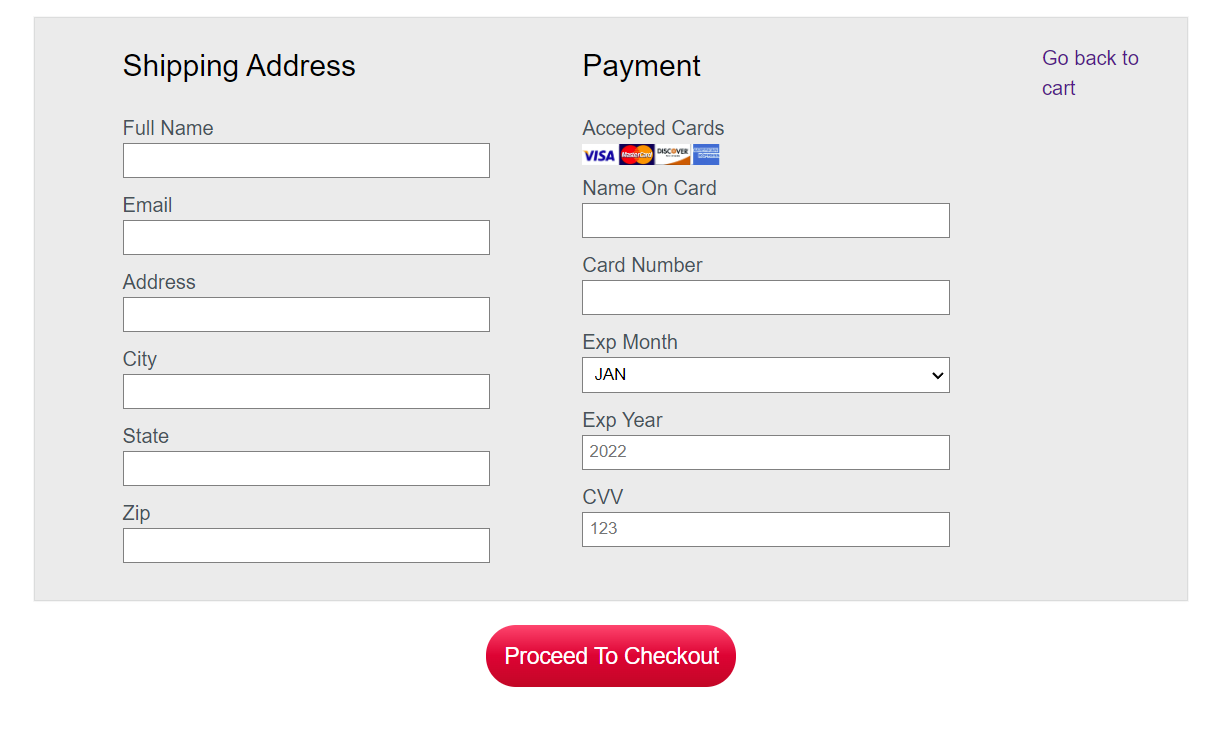Click into the Full Name field
This screenshot has height=748, width=1221.
306,160
